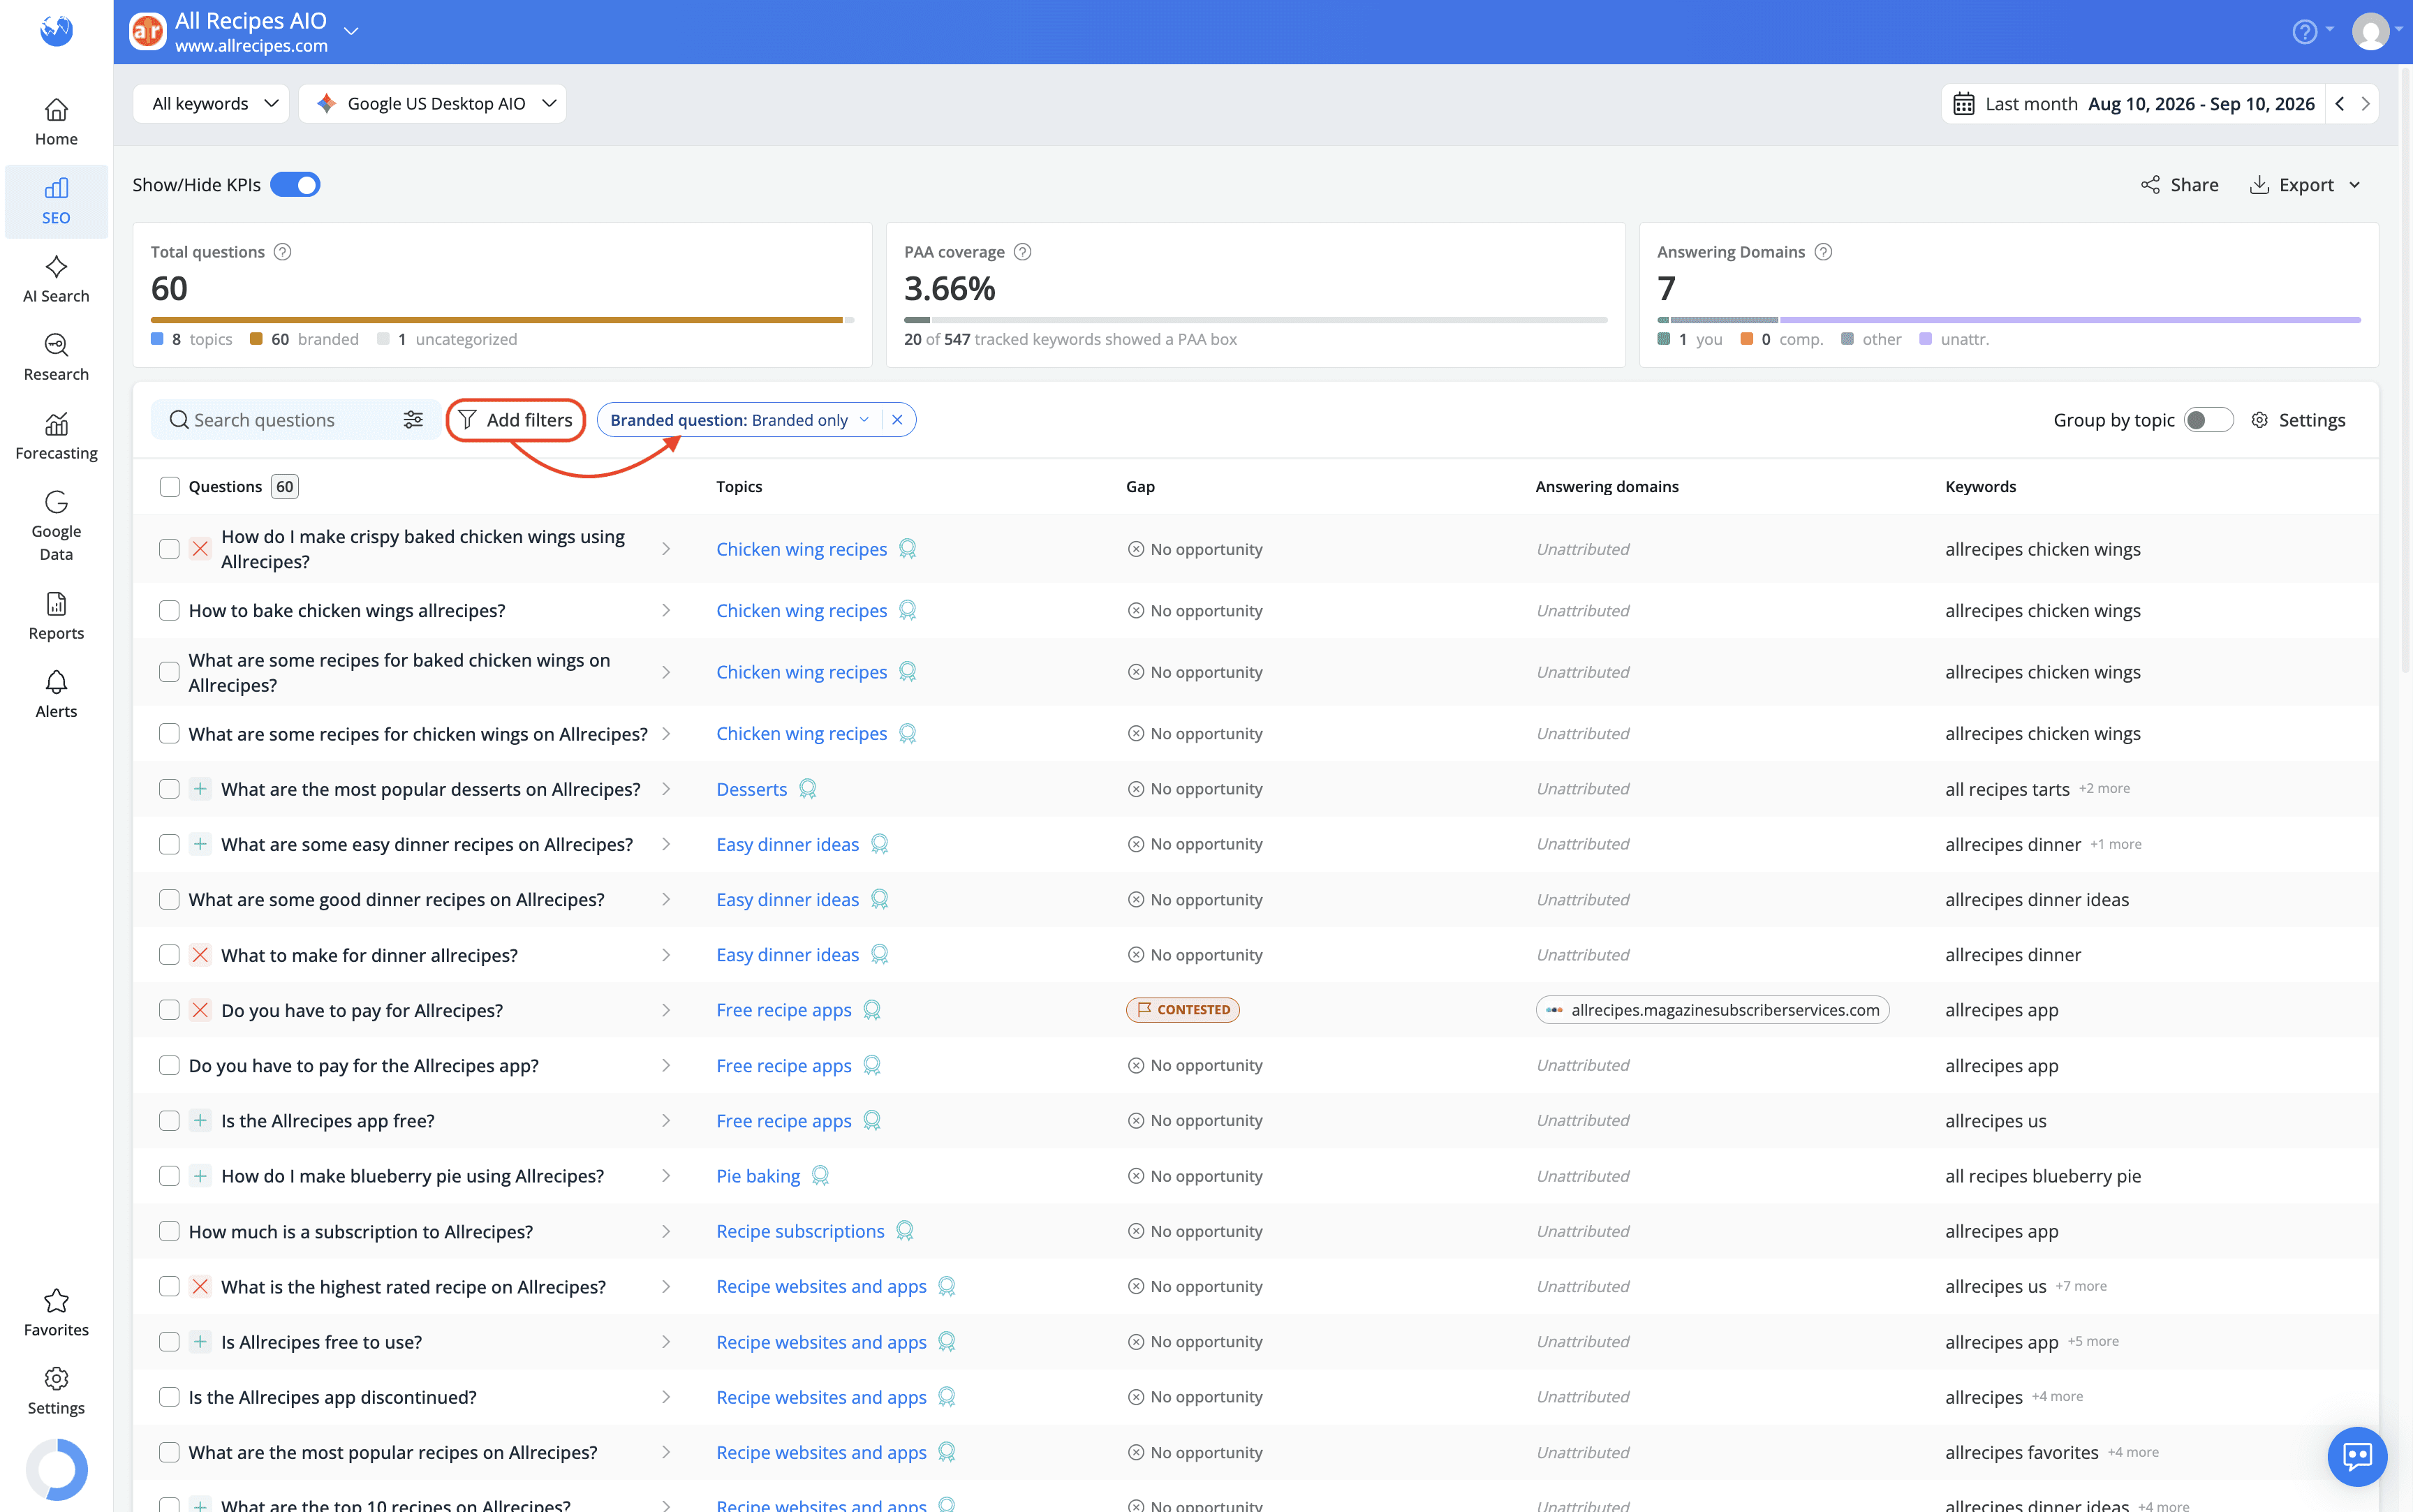Select the SEO sidebar menu item
The height and width of the screenshot is (1512, 2413).
coord(56,202)
